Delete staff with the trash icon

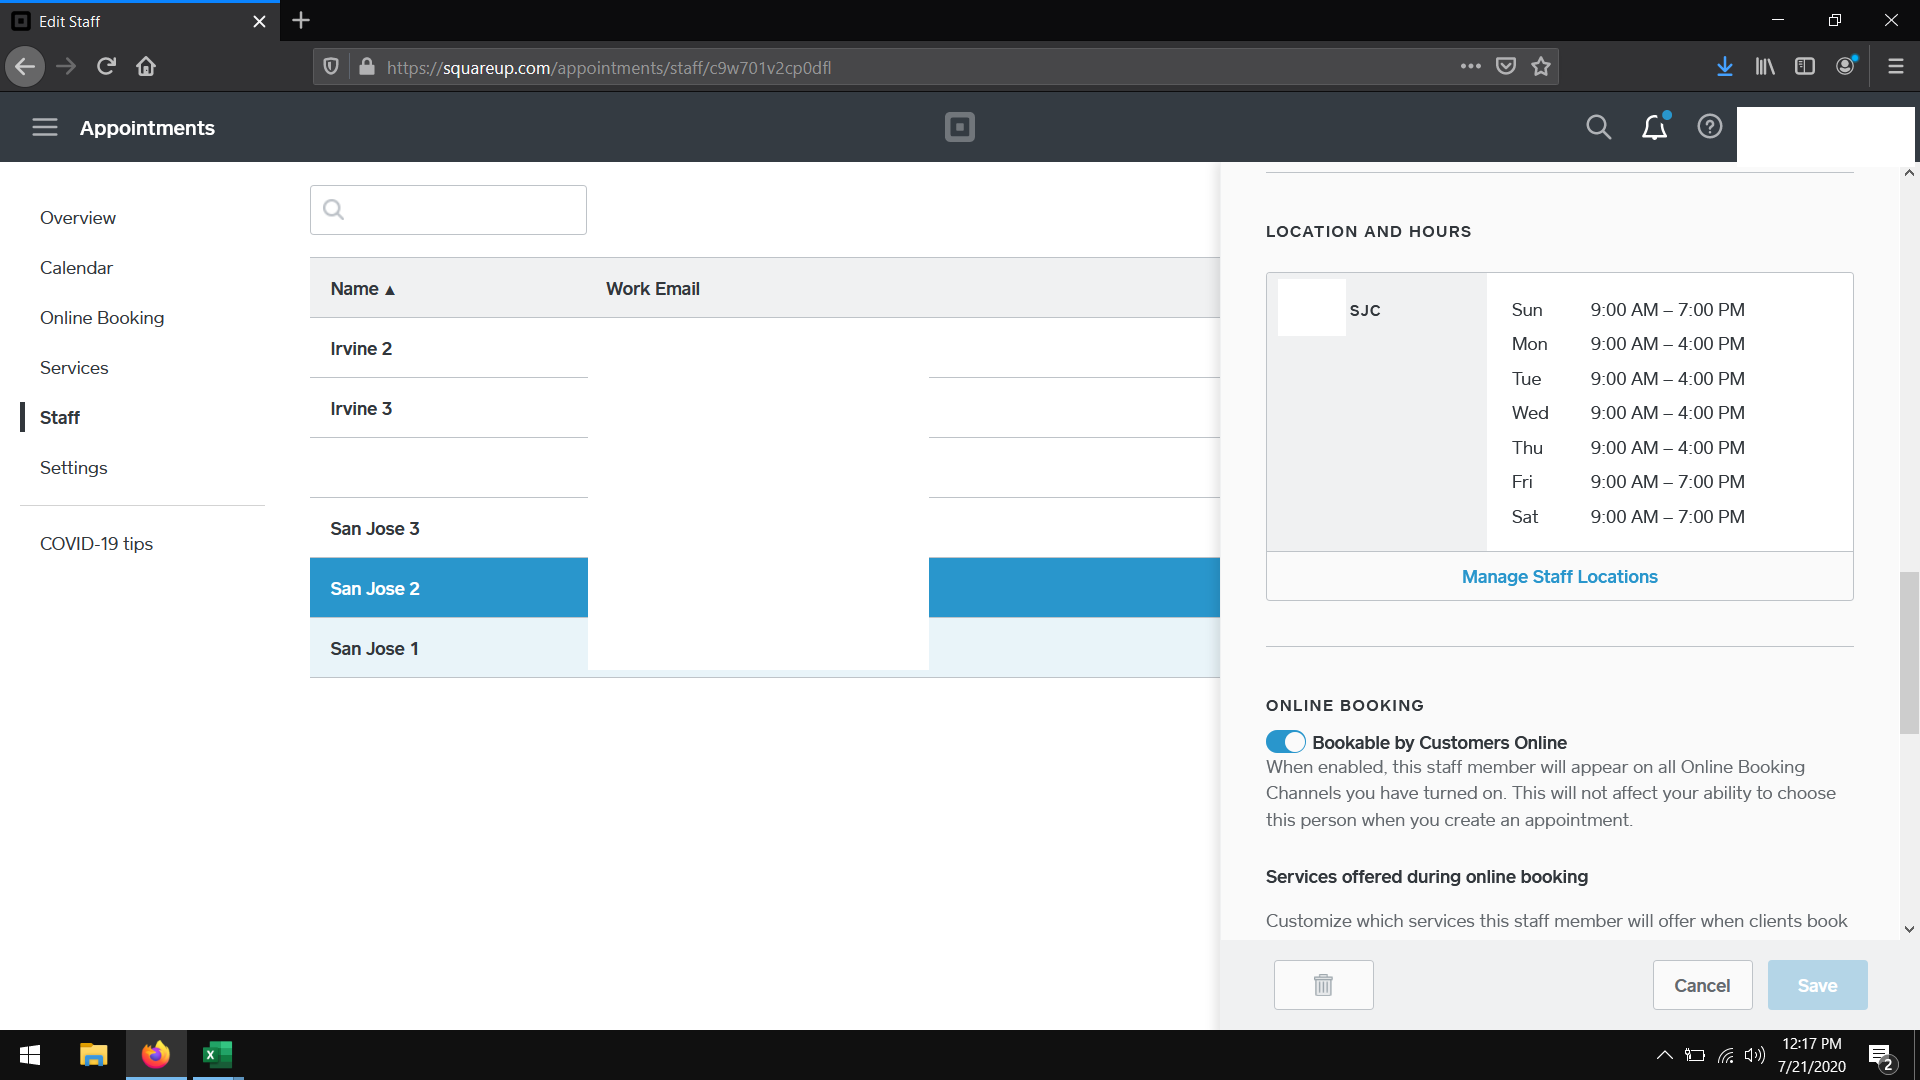(x=1323, y=985)
